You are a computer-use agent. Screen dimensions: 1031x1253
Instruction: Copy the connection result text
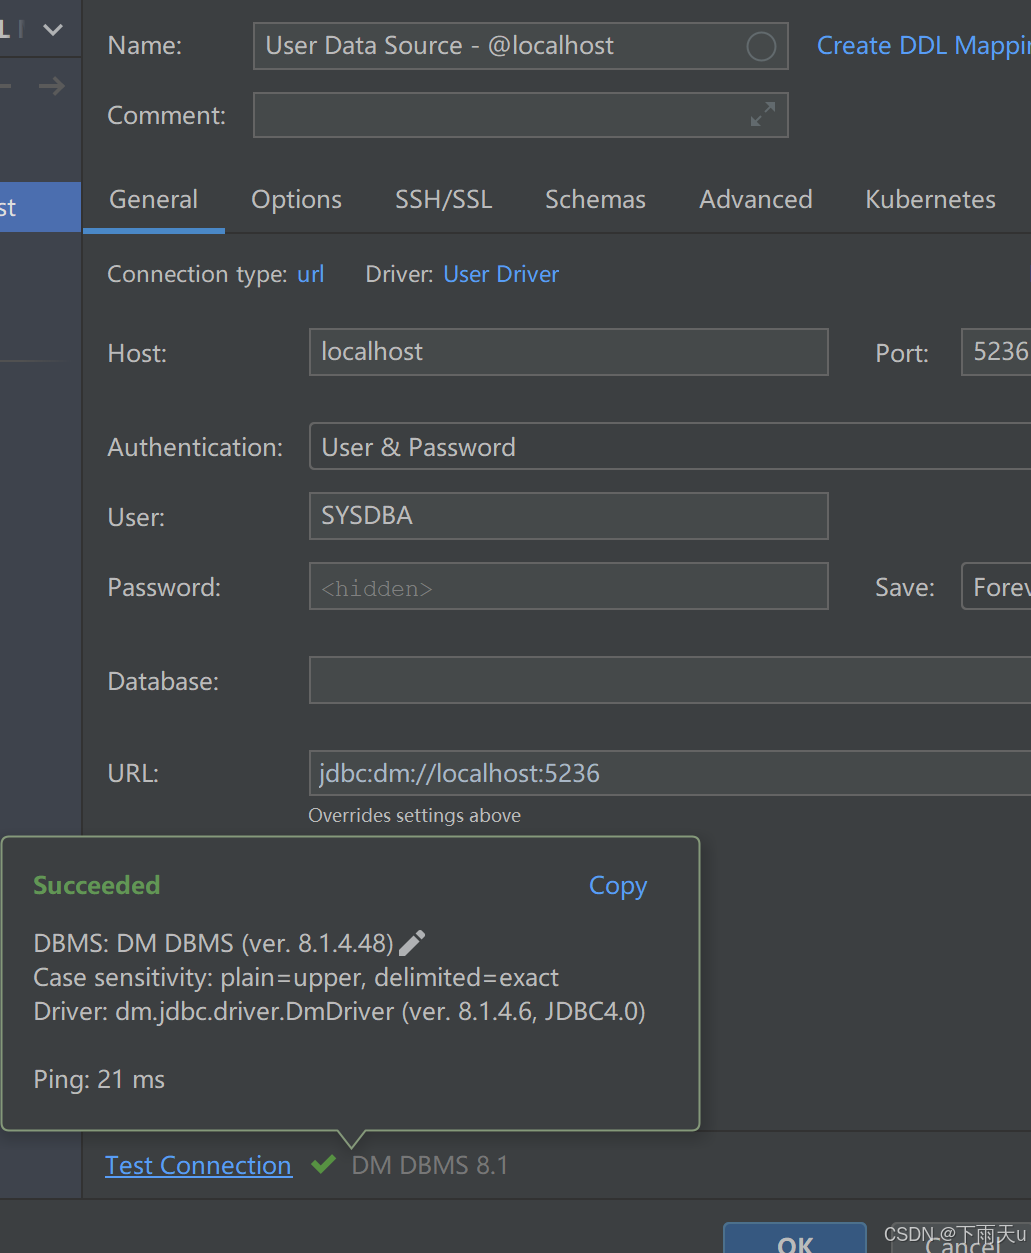[x=618, y=886]
